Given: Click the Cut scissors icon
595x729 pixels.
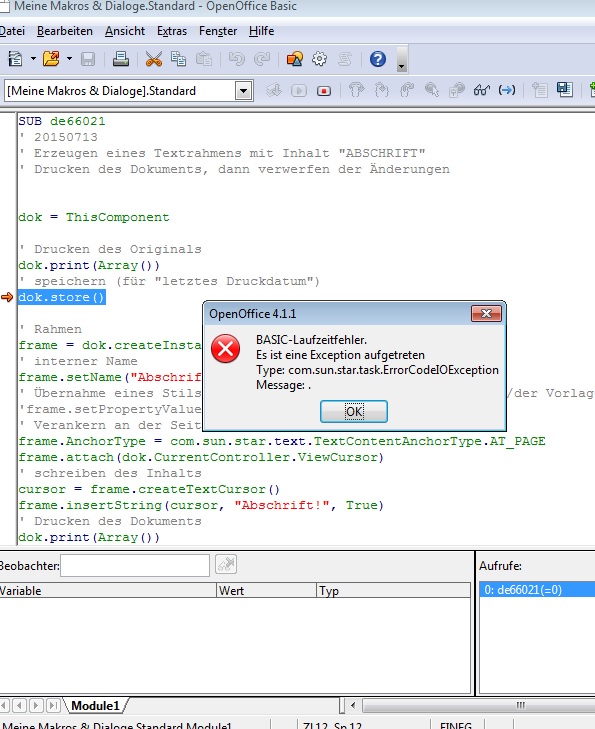Looking at the screenshot, I should [153, 59].
